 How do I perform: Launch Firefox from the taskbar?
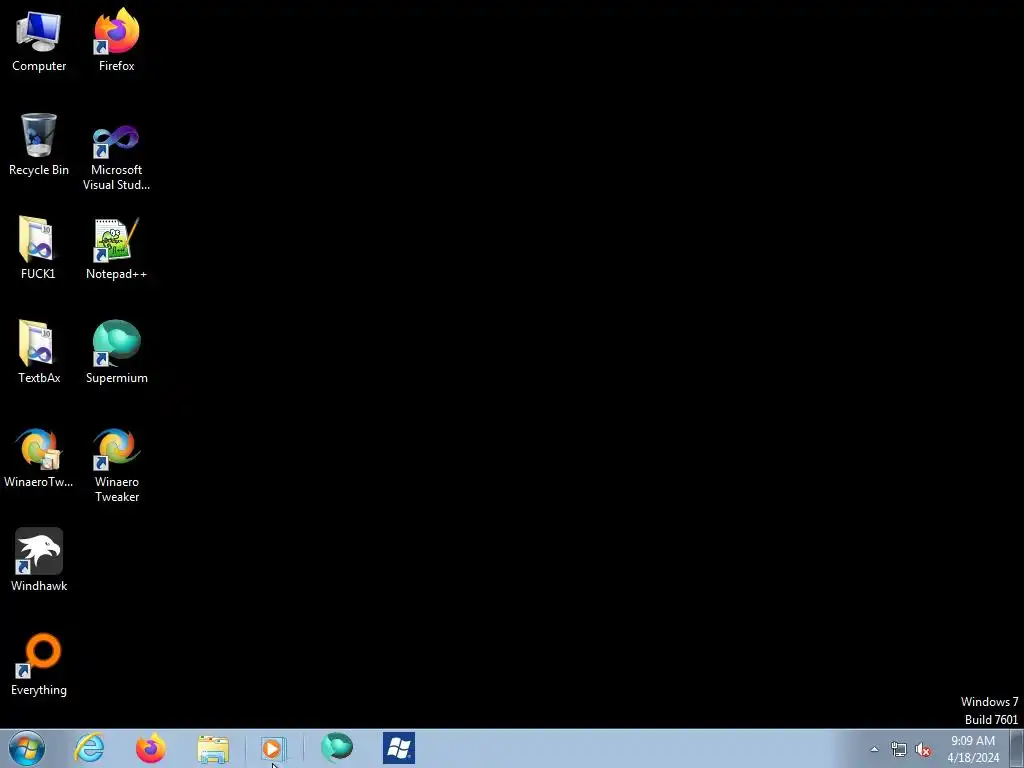pos(151,748)
